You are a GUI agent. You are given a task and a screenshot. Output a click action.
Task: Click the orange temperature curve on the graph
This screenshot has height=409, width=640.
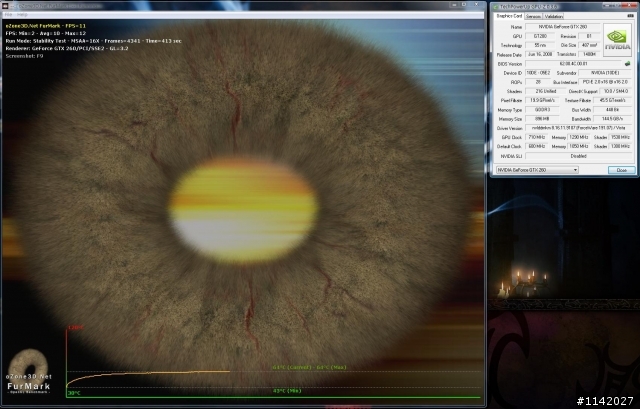click(148, 374)
